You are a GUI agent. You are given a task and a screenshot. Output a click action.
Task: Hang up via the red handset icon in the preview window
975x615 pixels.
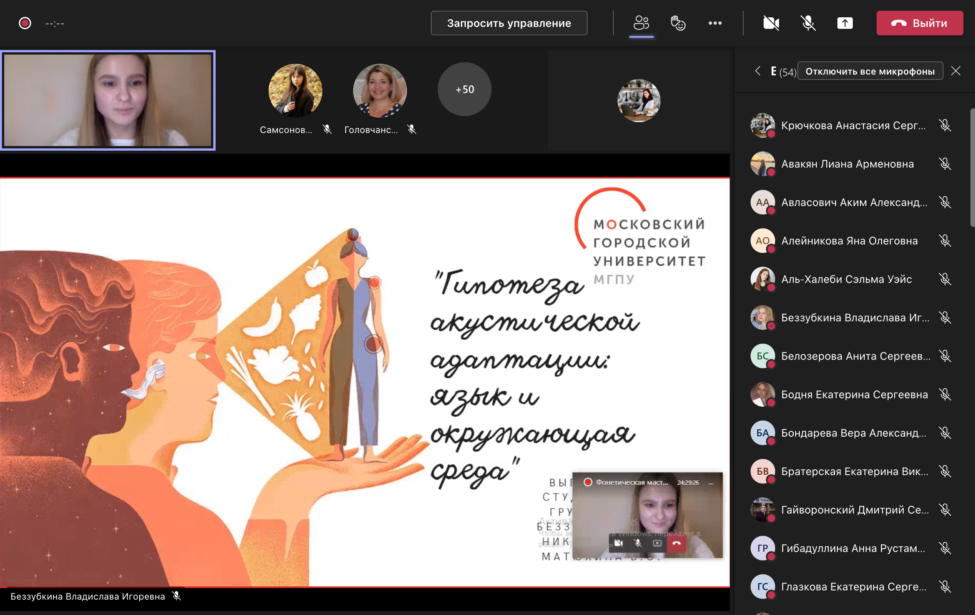coord(676,543)
